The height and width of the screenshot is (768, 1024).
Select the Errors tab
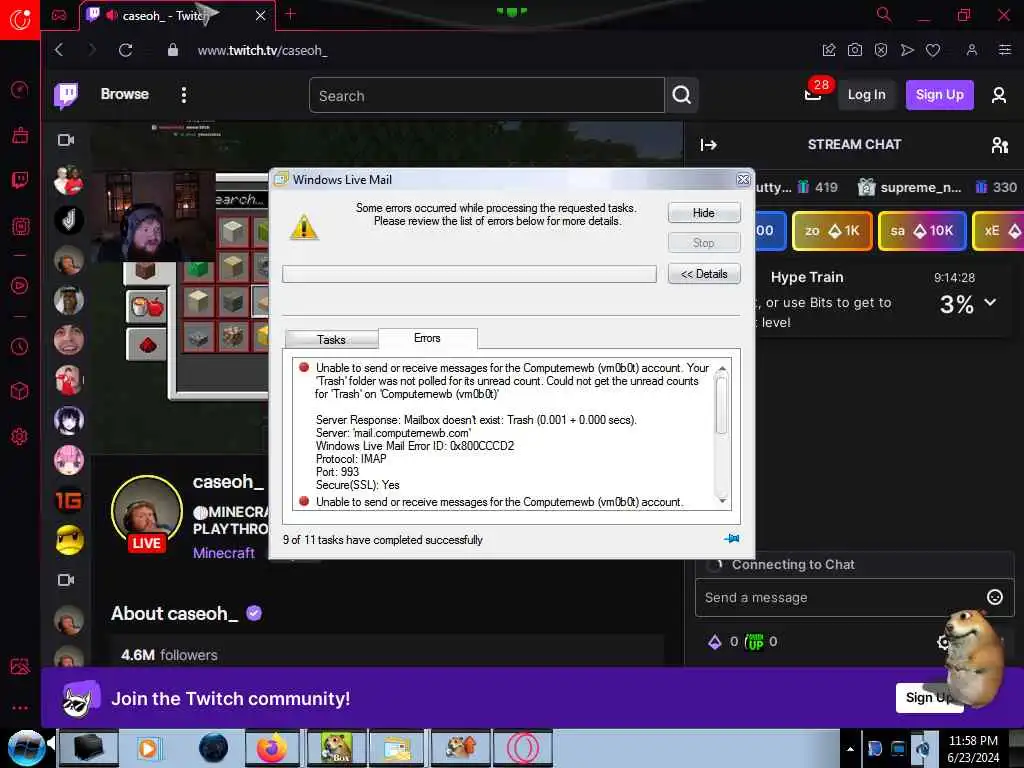(427, 338)
